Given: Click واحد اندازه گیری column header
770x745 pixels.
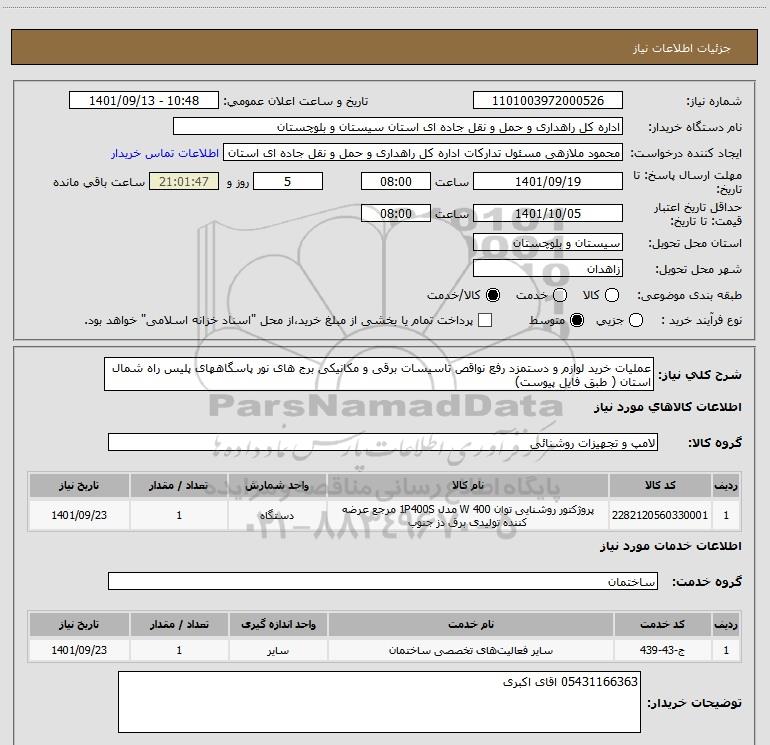Looking at the screenshot, I should coord(278,624).
